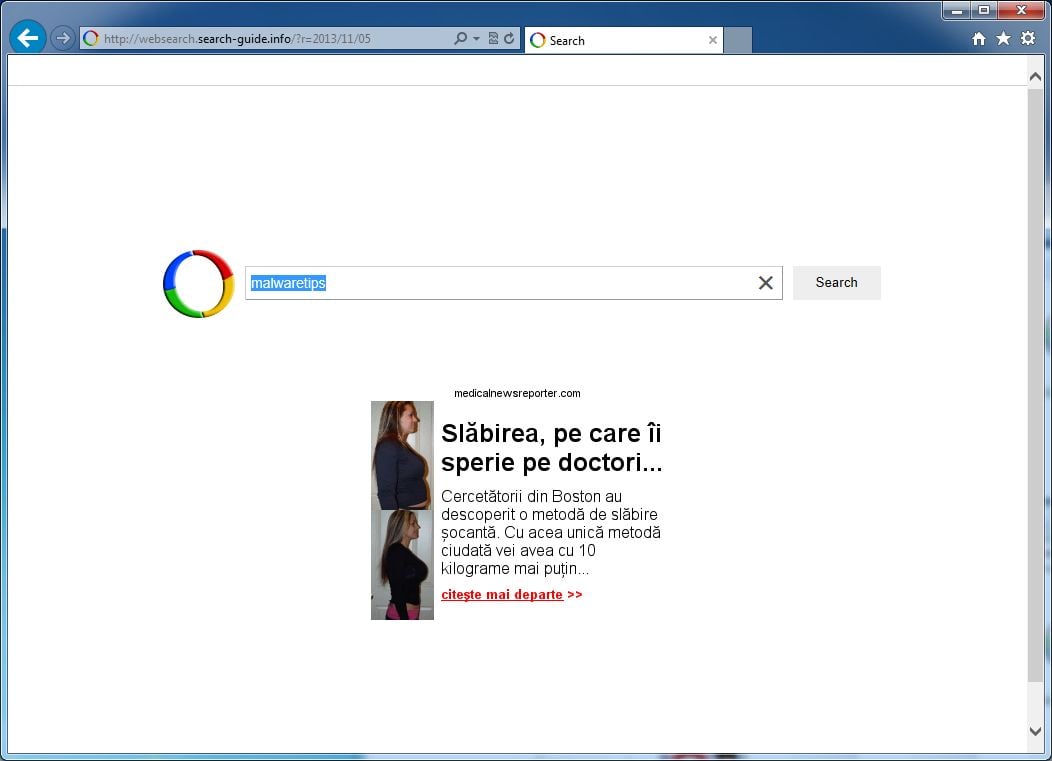Close the Search tab
Image resolution: width=1052 pixels, height=761 pixels.
coord(713,40)
